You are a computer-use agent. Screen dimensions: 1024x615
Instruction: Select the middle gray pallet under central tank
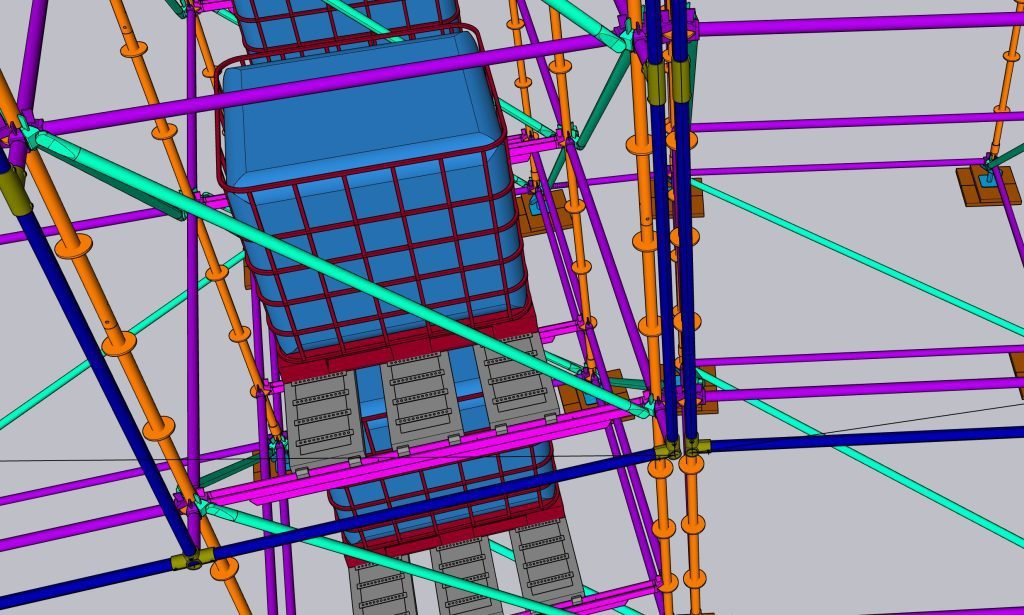(x=418, y=395)
